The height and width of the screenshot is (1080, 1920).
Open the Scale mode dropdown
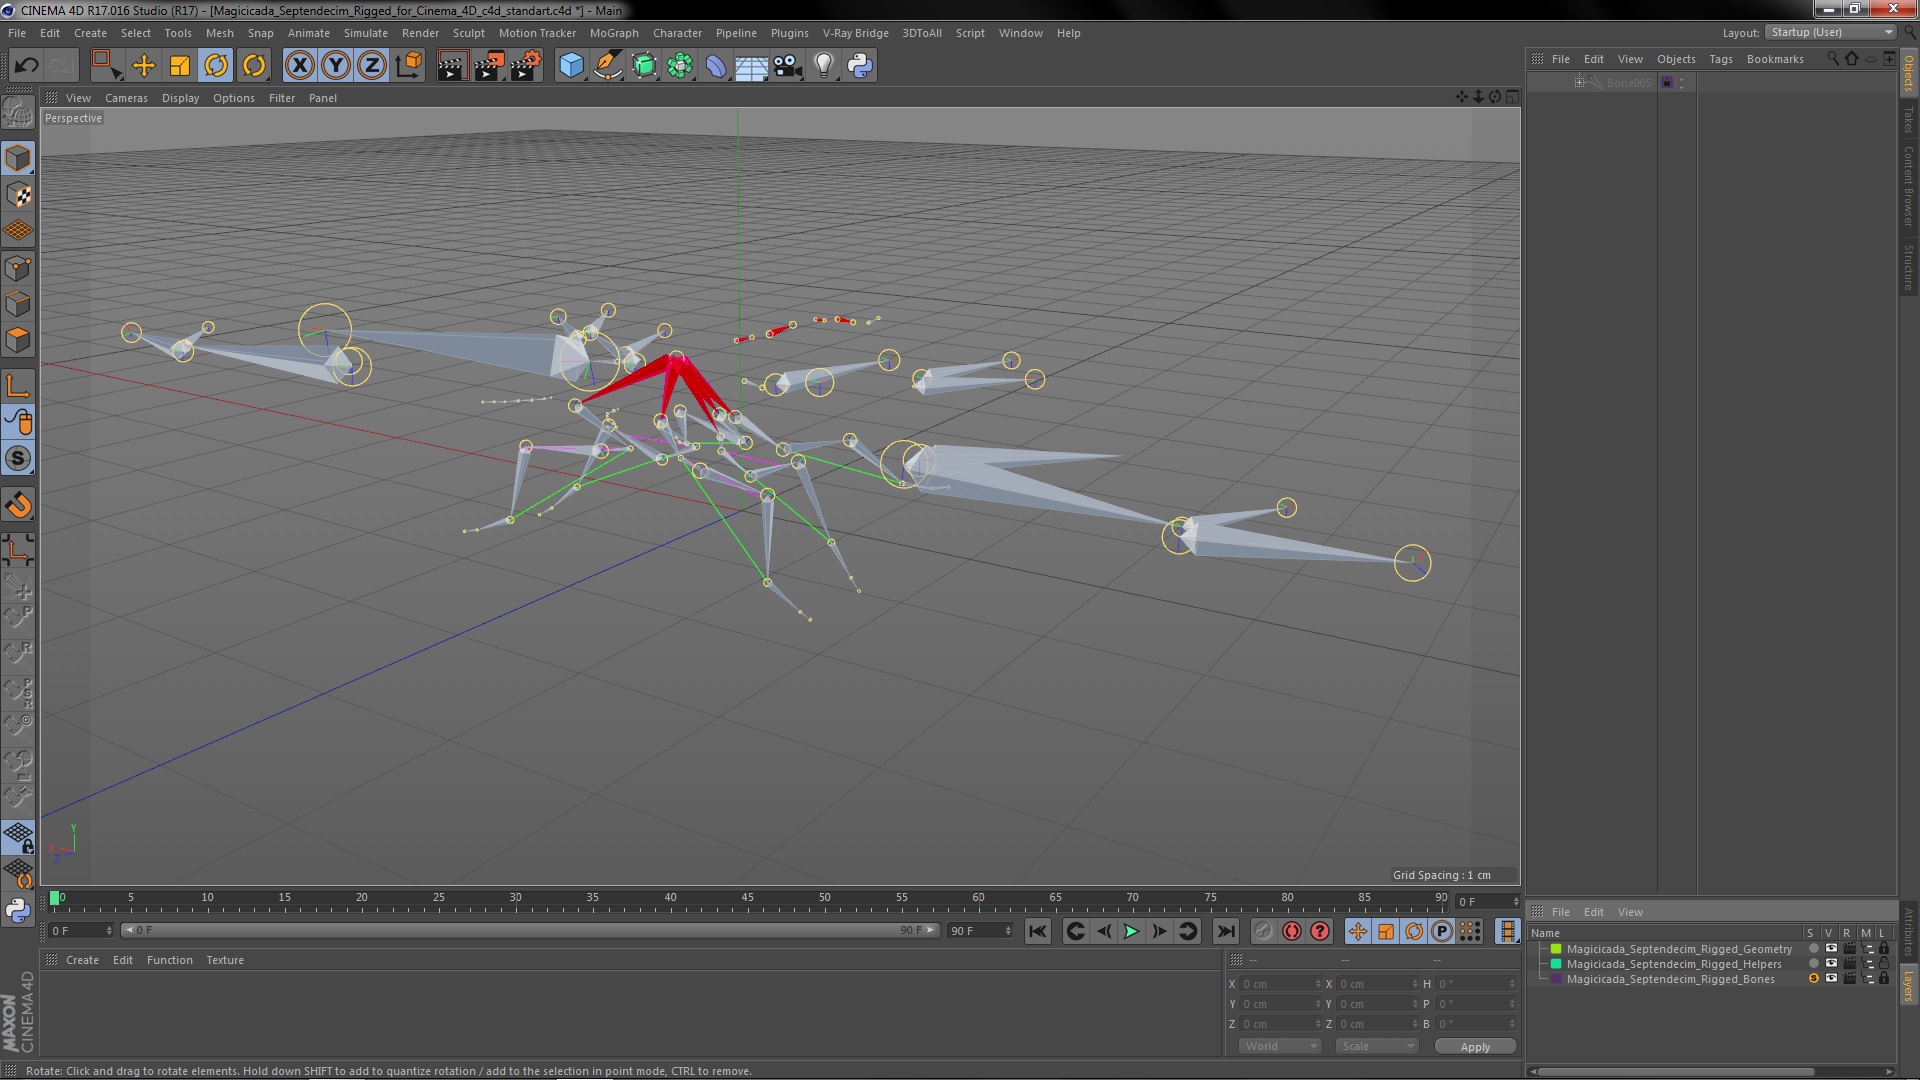tap(1377, 1046)
